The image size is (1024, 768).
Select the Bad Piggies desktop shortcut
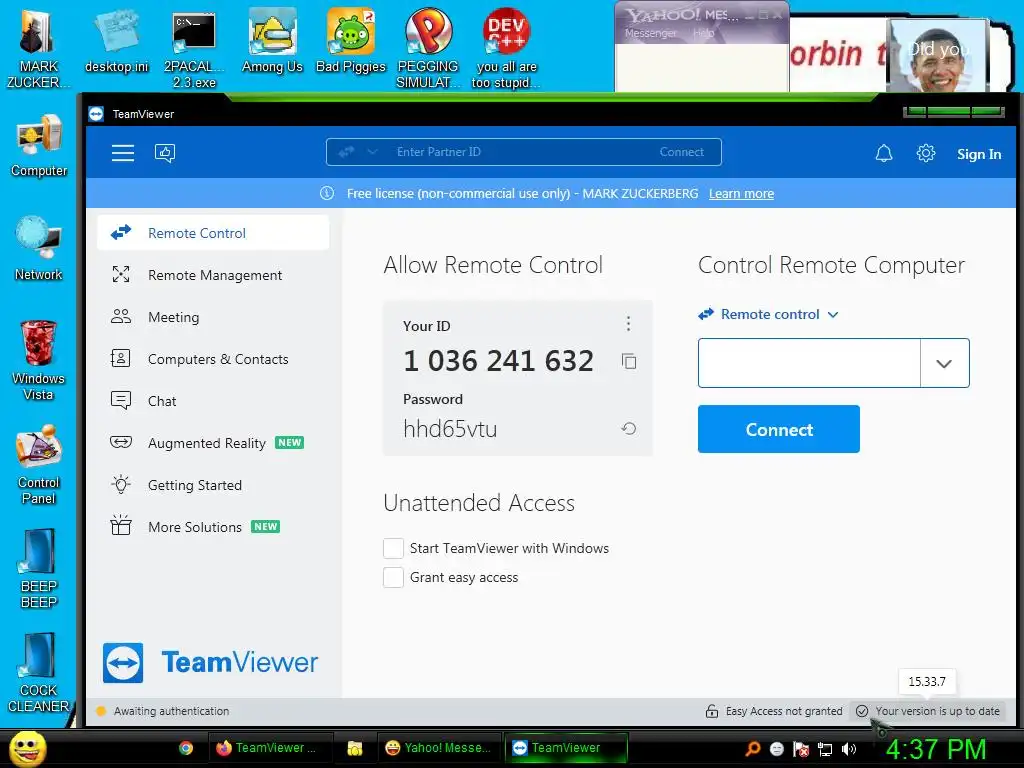click(x=351, y=42)
